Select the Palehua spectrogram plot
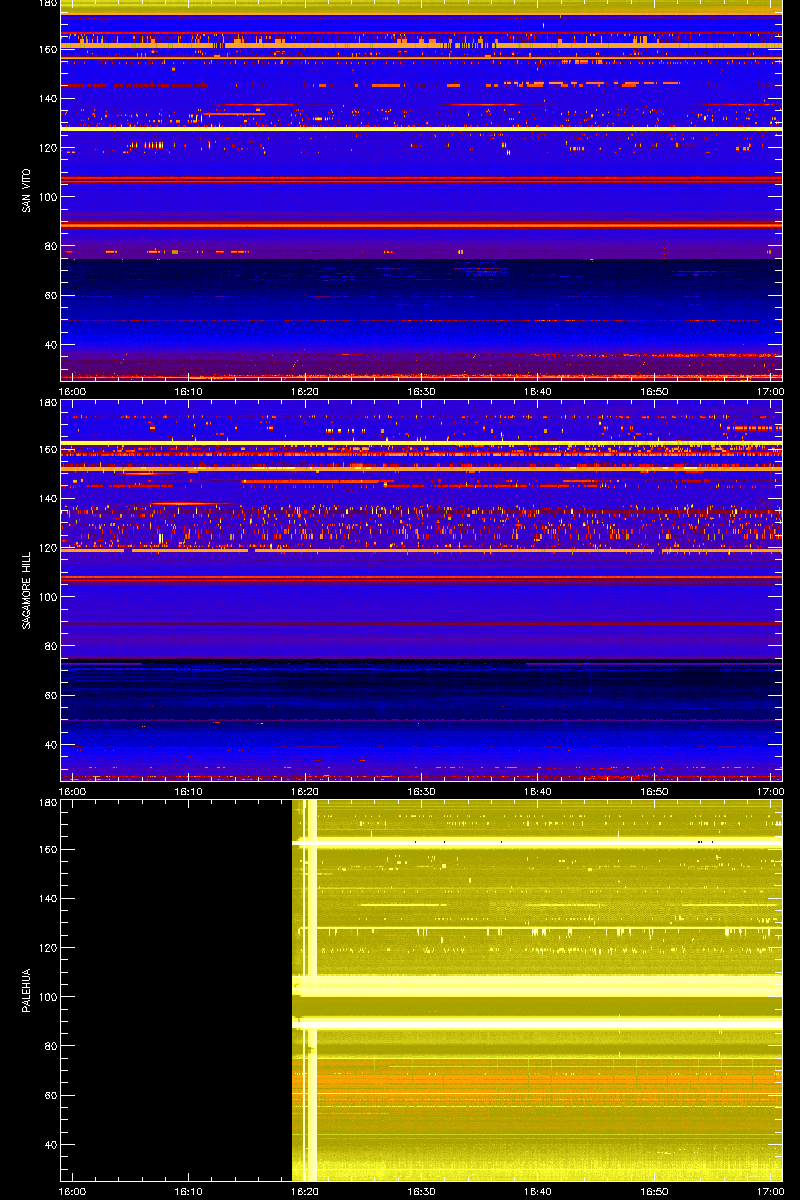The width and height of the screenshot is (800, 1200). coord(421,991)
